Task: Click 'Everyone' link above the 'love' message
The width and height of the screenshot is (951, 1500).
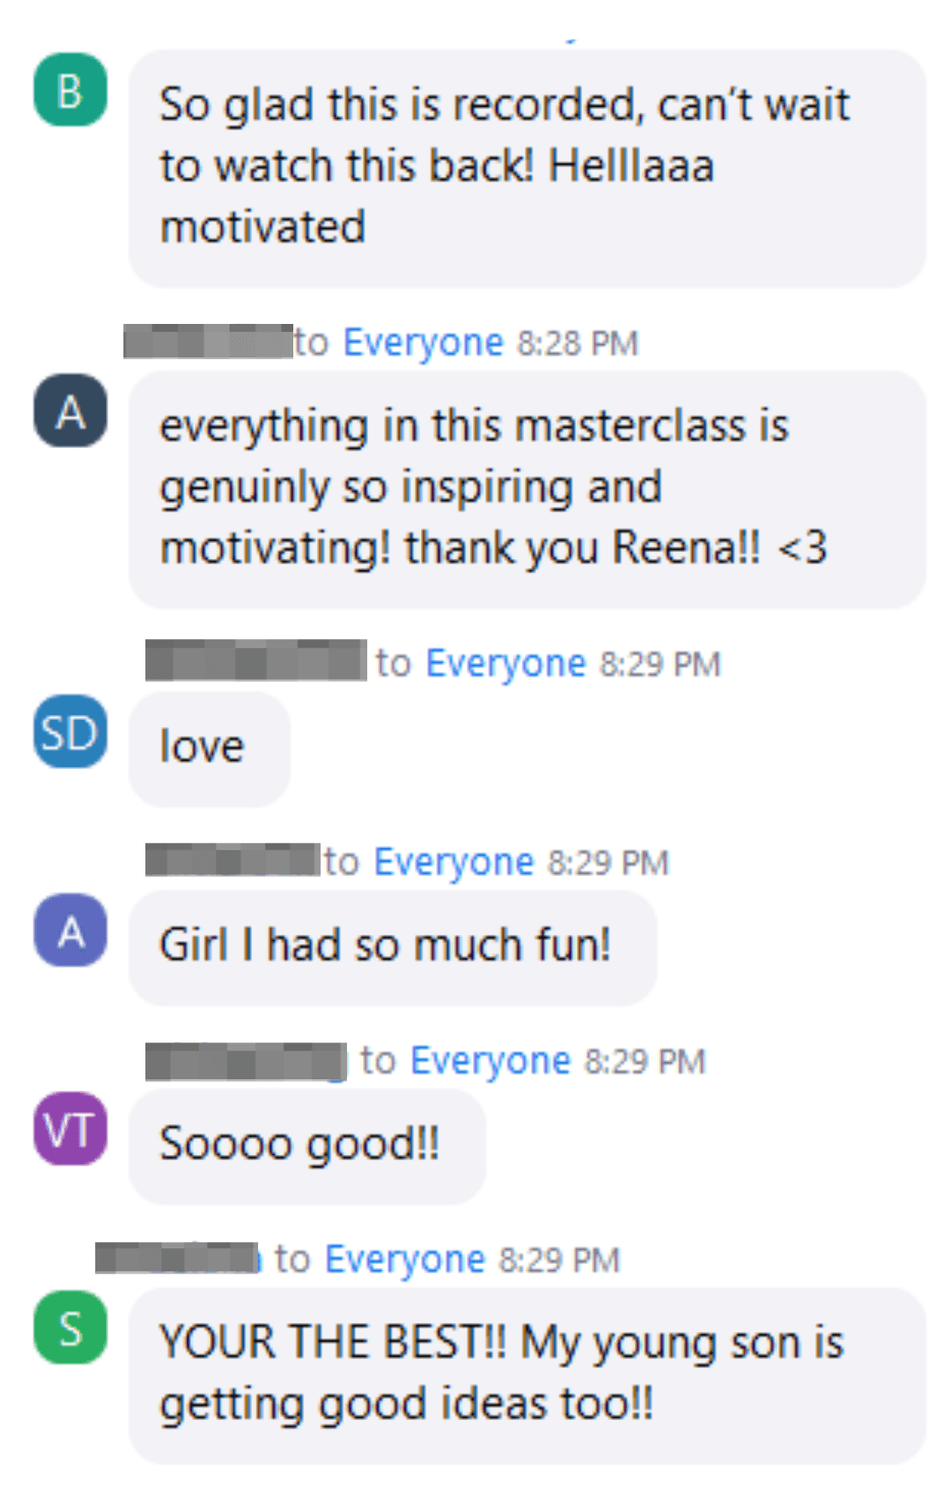Action: (506, 664)
